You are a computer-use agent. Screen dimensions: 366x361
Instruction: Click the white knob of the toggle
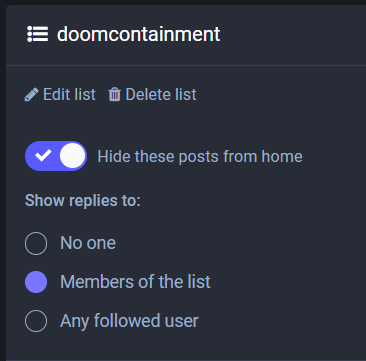[x=72, y=156]
